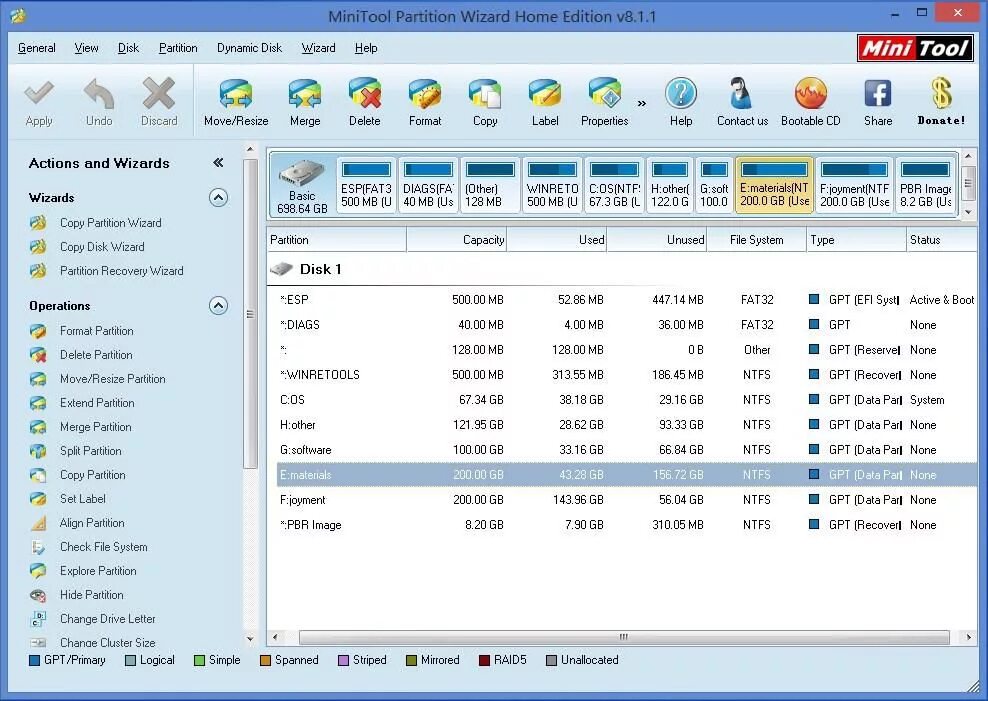Collapse the Operations section
This screenshot has height=701, width=988.
tap(218, 306)
